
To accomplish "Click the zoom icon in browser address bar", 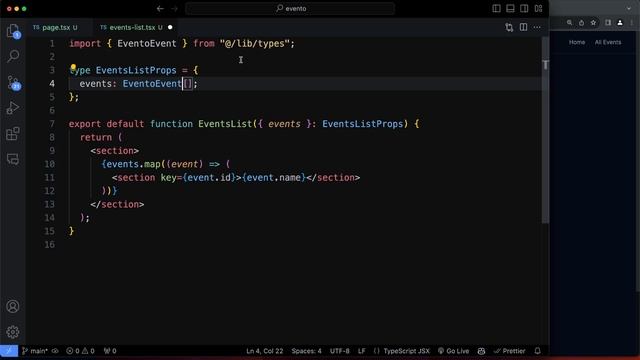I will click(569, 23).
